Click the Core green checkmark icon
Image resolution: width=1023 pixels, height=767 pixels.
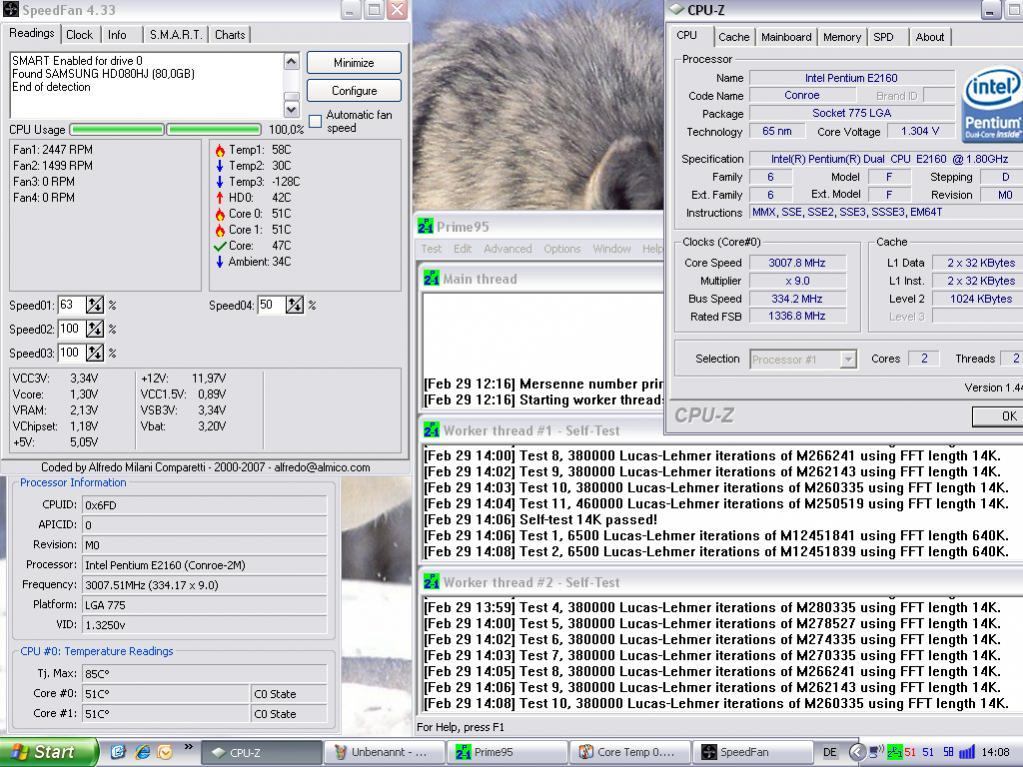click(220, 246)
